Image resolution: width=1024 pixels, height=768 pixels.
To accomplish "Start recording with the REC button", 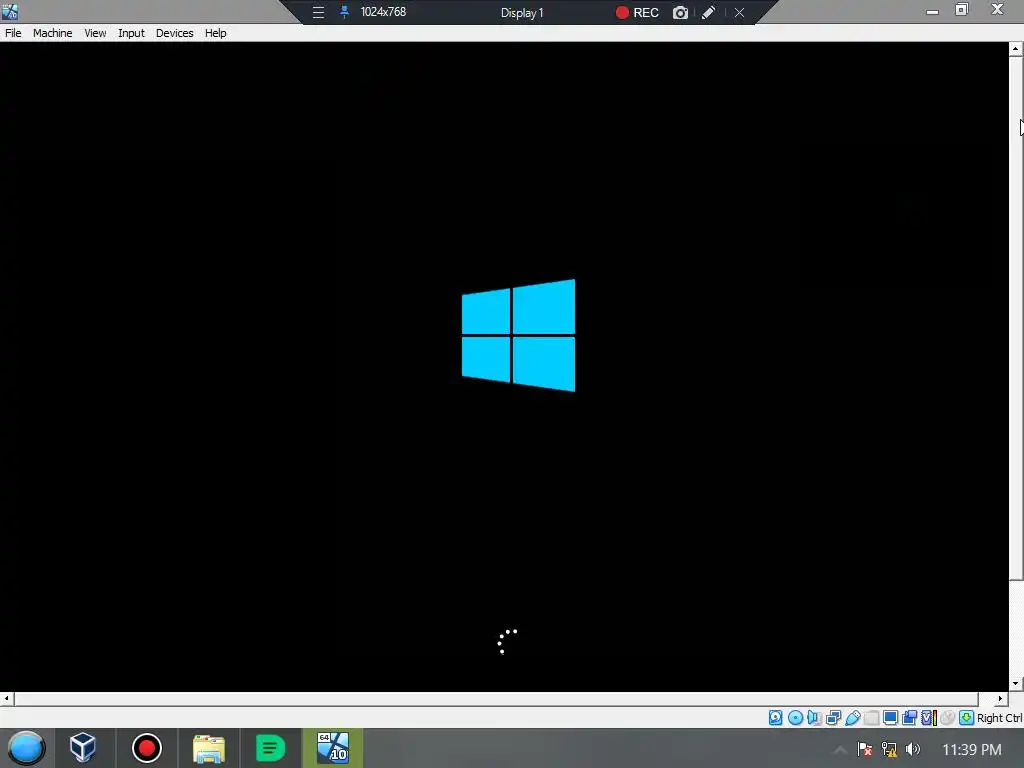I will [x=637, y=12].
